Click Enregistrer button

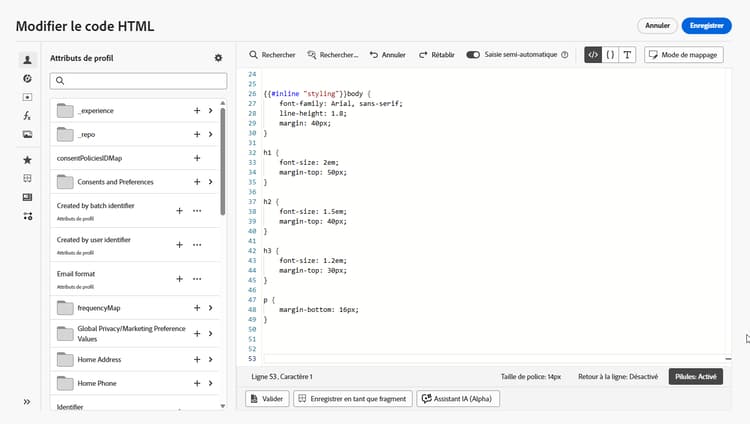coord(706,26)
